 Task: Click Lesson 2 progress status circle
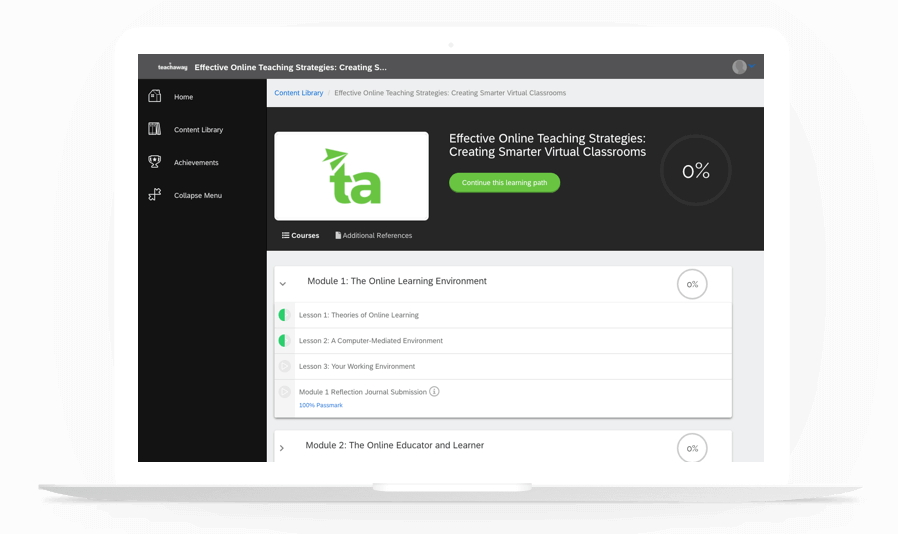click(x=284, y=341)
